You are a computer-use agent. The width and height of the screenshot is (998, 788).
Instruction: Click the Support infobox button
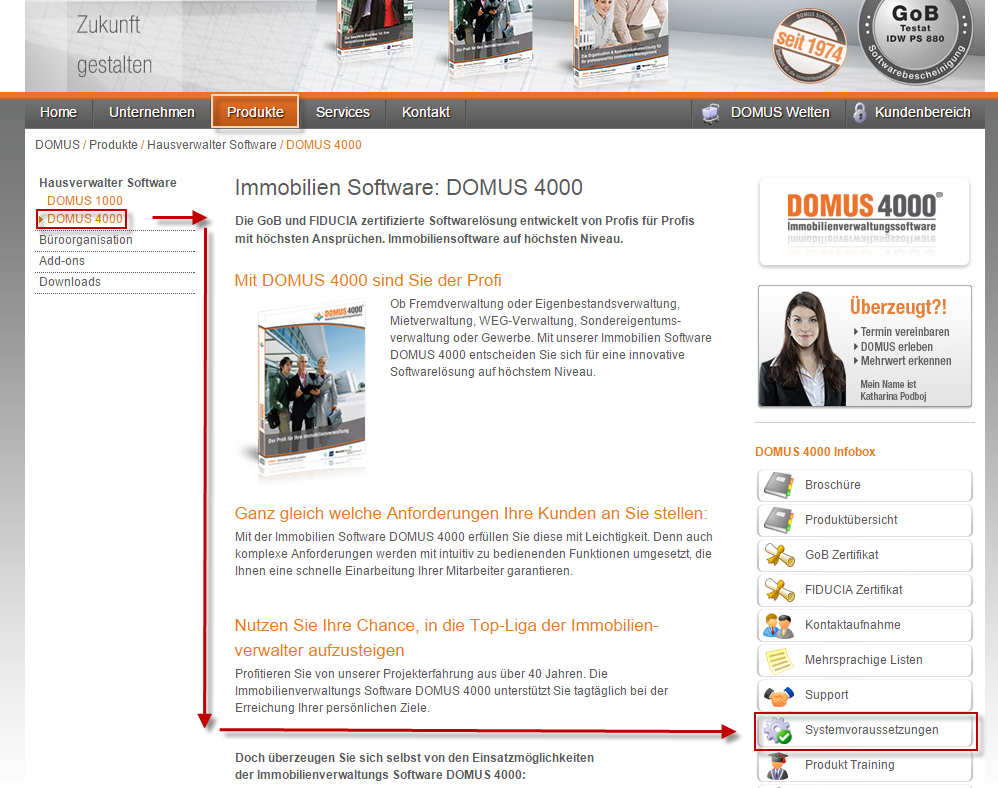(865, 695)
